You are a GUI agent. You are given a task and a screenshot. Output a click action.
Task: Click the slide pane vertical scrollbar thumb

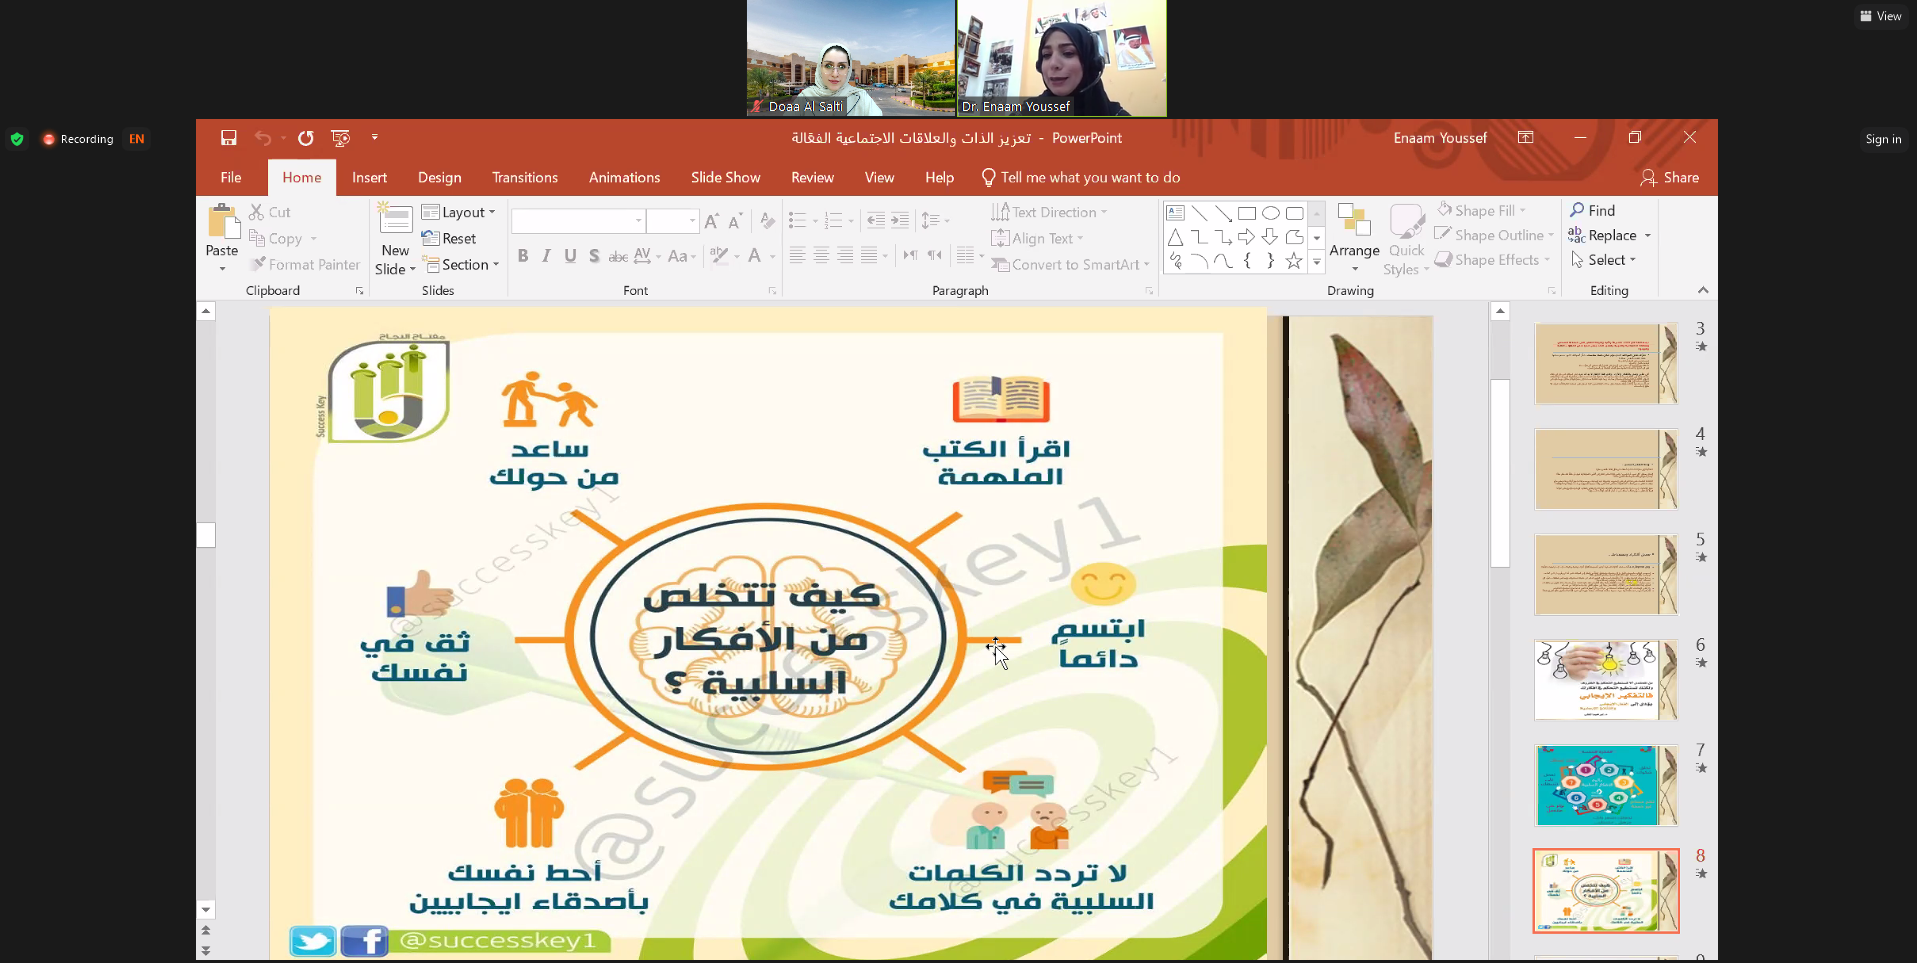click(x=1500, y=472)
